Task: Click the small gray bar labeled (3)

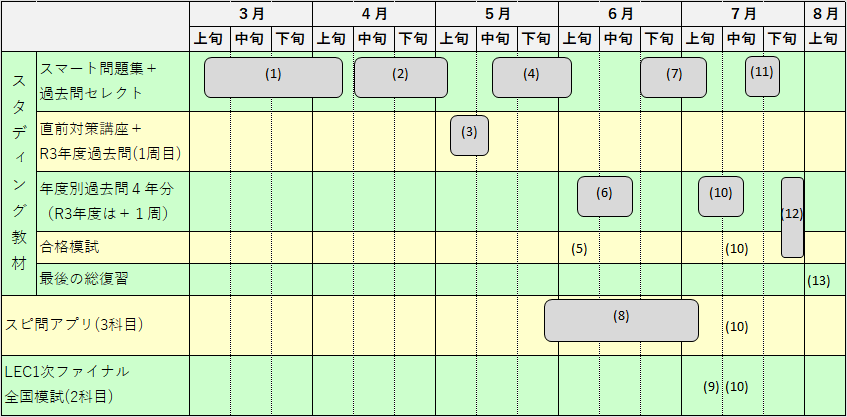Action: click(x=469, y=135)
